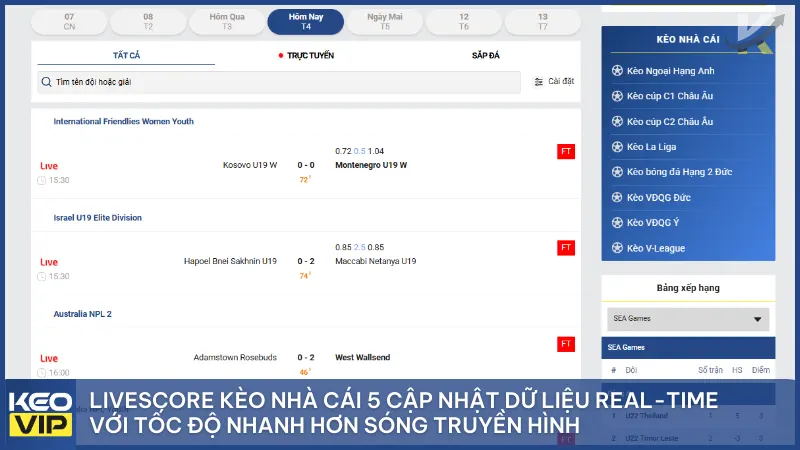Click SEA Games table header bar
This screenshot has height=450, width=800.
point(688,347)
